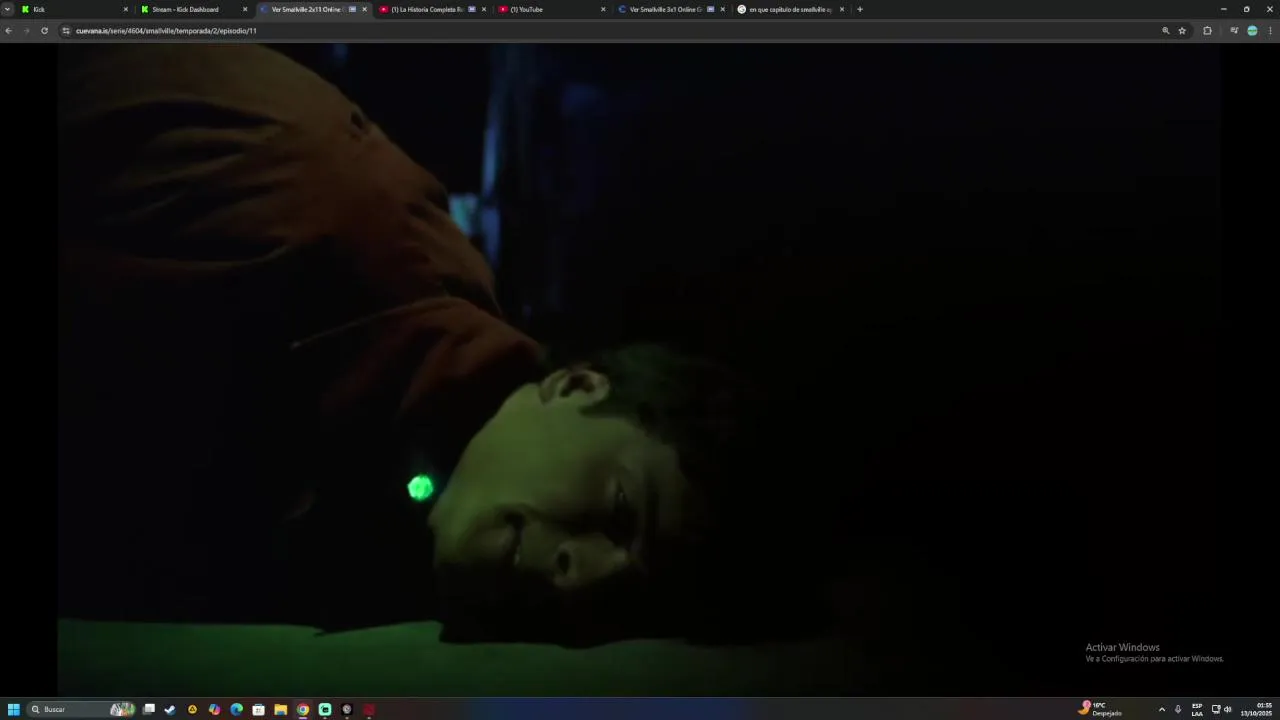Open the Chrome three-dot menu

[1270, 31]
